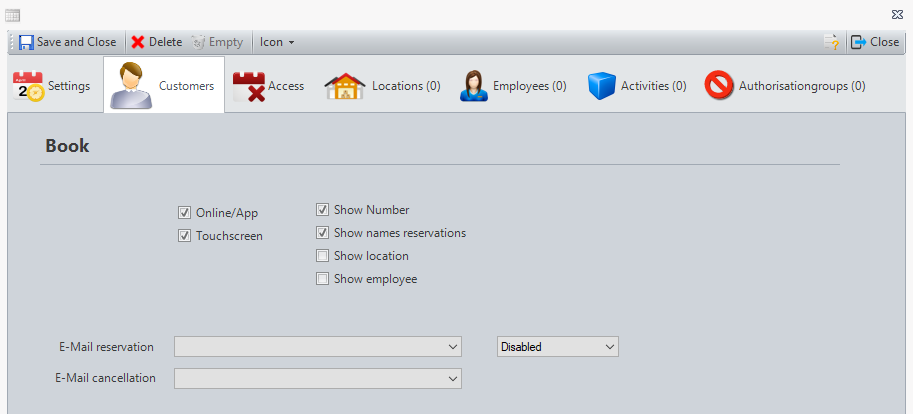Enable the Show employee checkbox
913x414 pixels.
(x=323, y=279)
